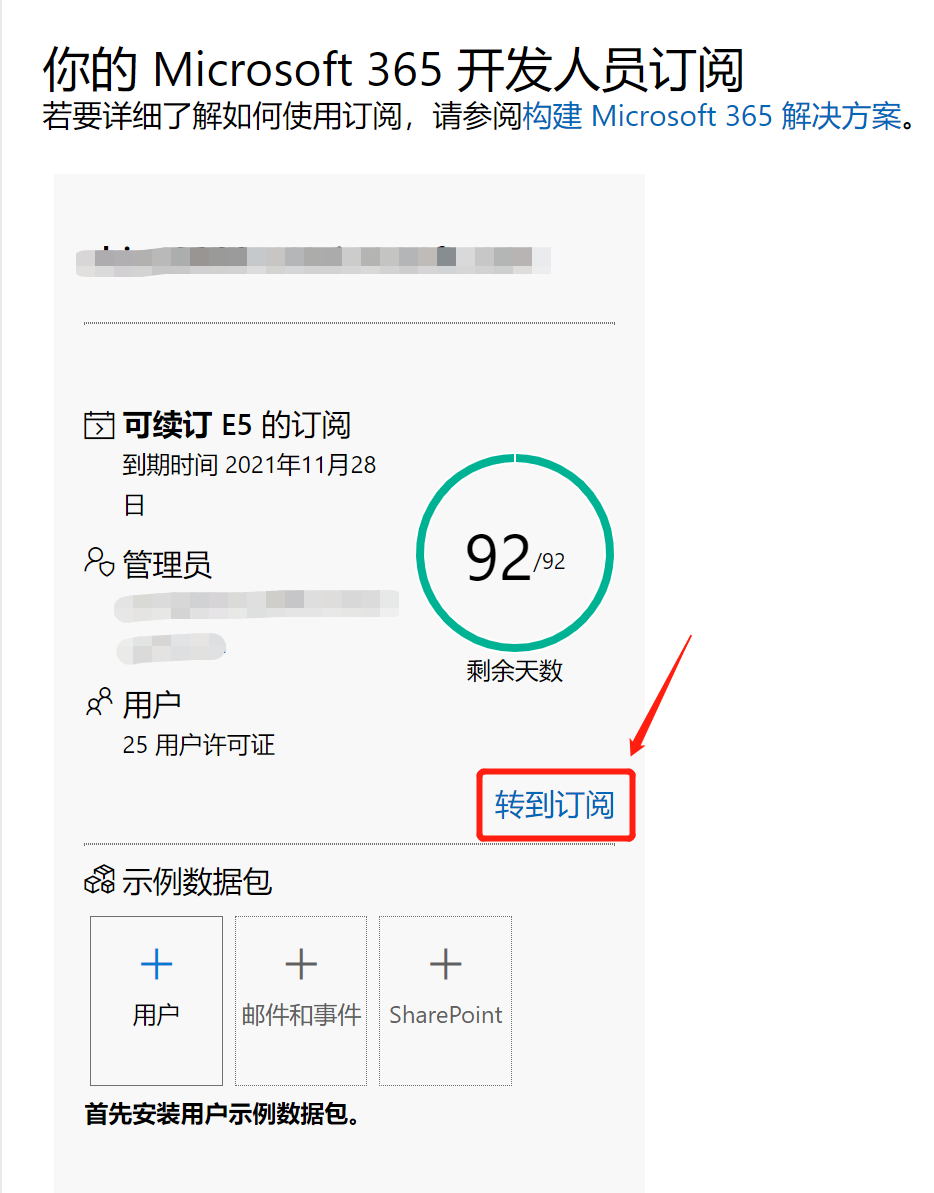The height and width of the screenshot is (1193, 934).
Task: Click the sample data pack cubes icon
Action: point(99,880)
